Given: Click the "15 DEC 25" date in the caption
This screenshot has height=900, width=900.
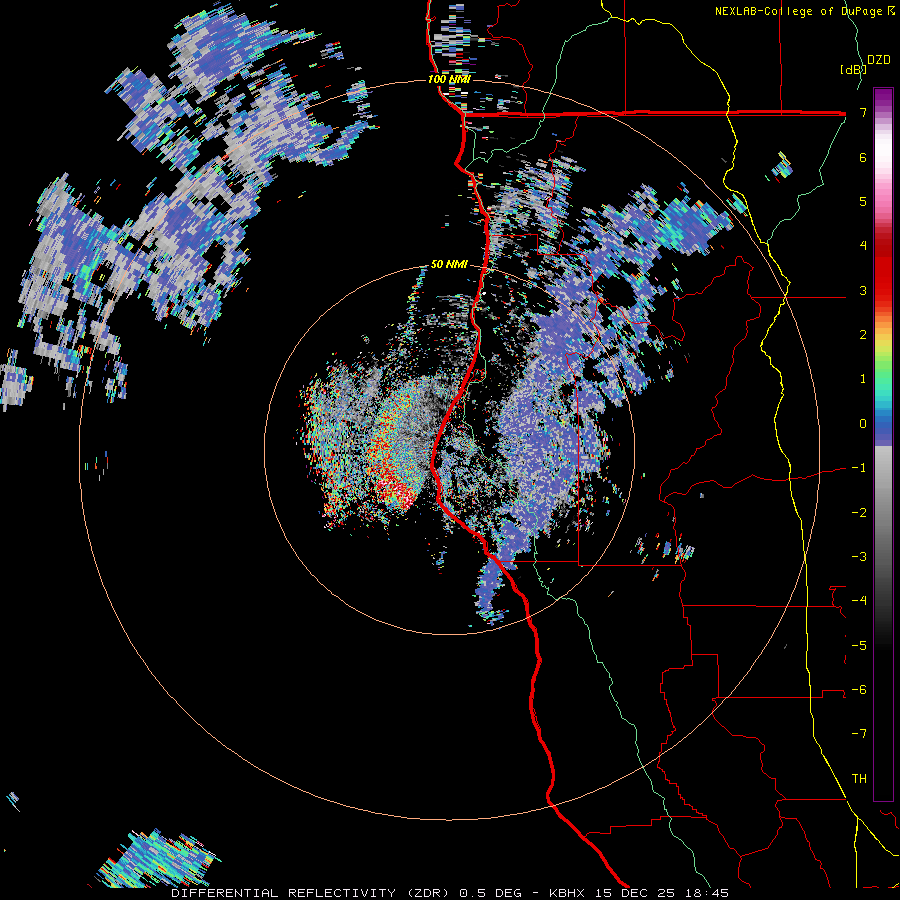Looking at the screenshot, I should (x=633, y=893).
